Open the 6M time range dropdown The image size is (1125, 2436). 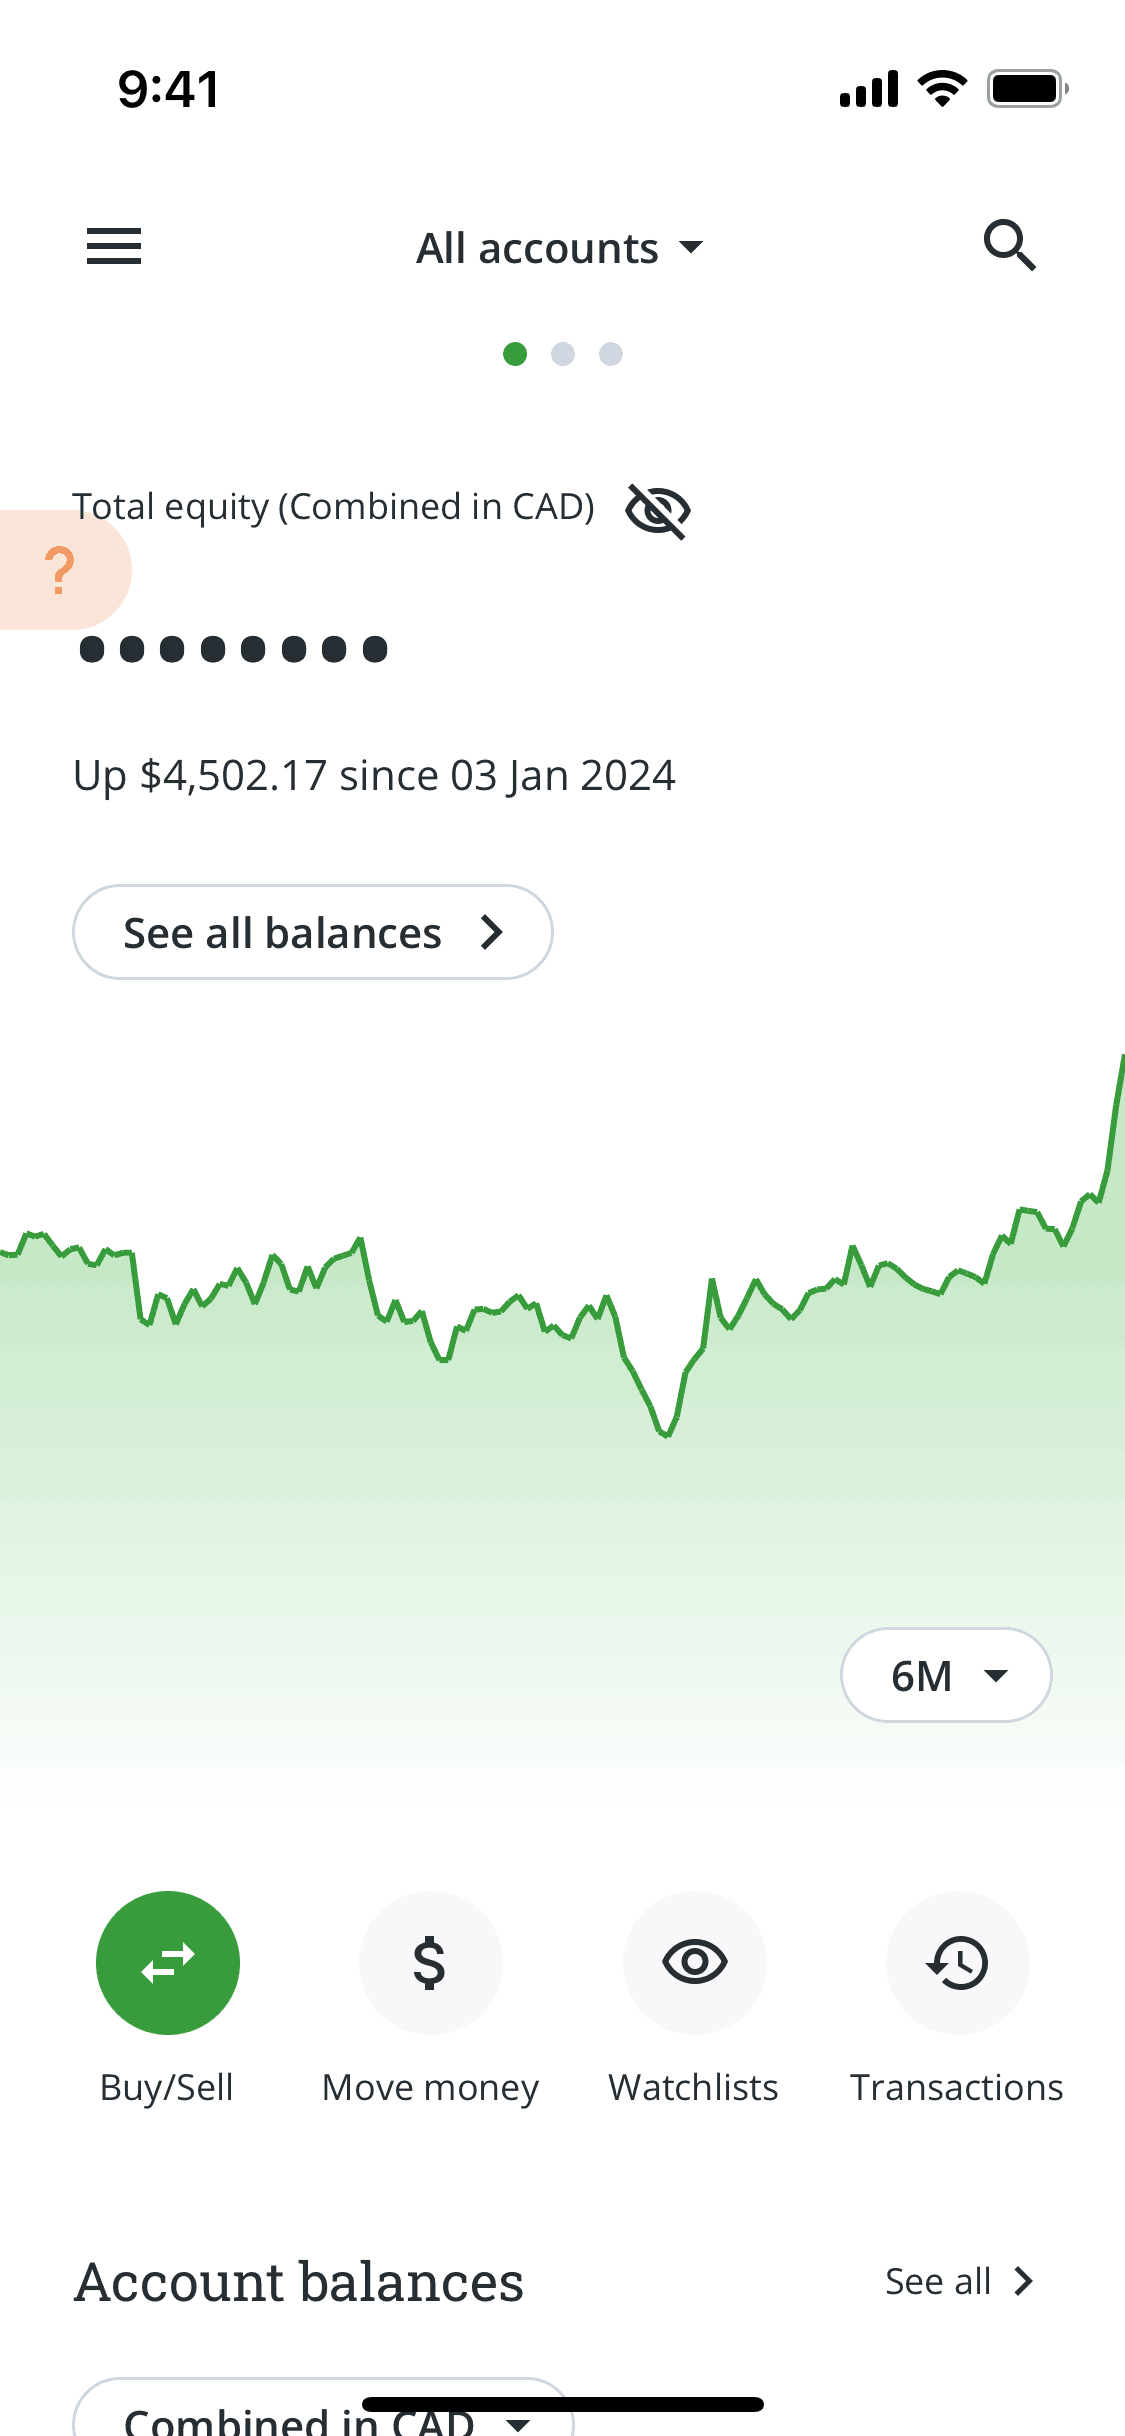point(945,1675)
